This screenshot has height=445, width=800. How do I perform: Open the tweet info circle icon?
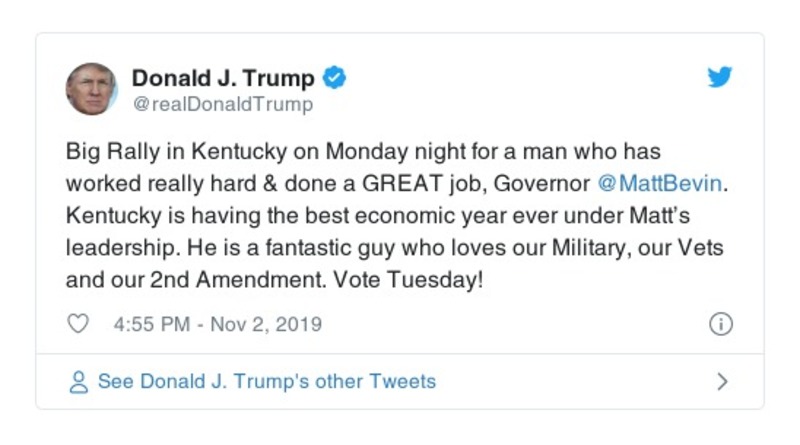[x=720, y=324]
